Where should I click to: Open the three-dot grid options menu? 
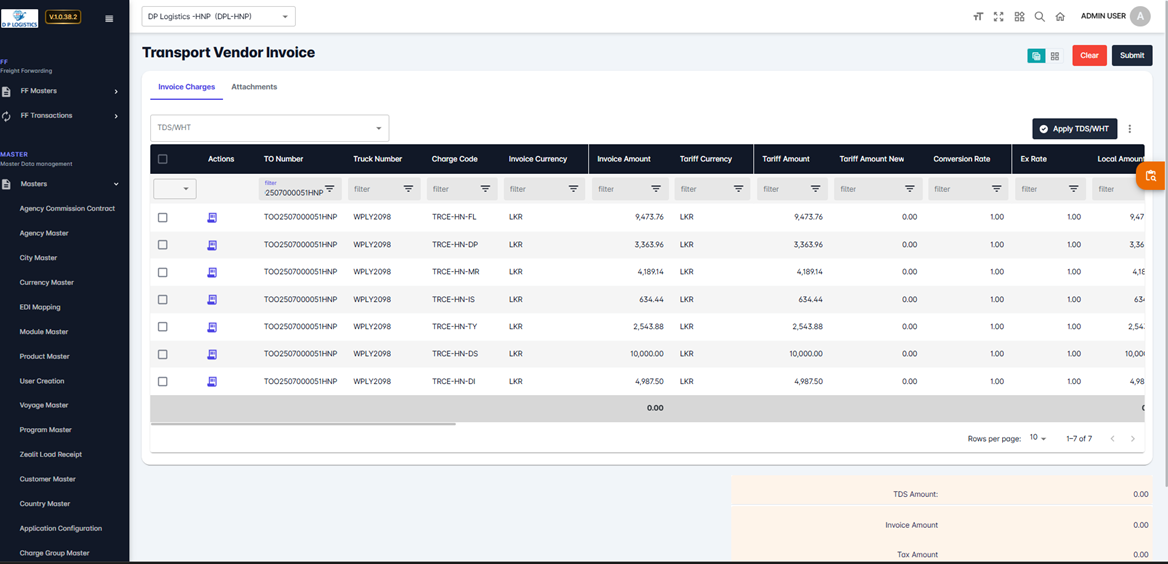[x=1130, y=129]
